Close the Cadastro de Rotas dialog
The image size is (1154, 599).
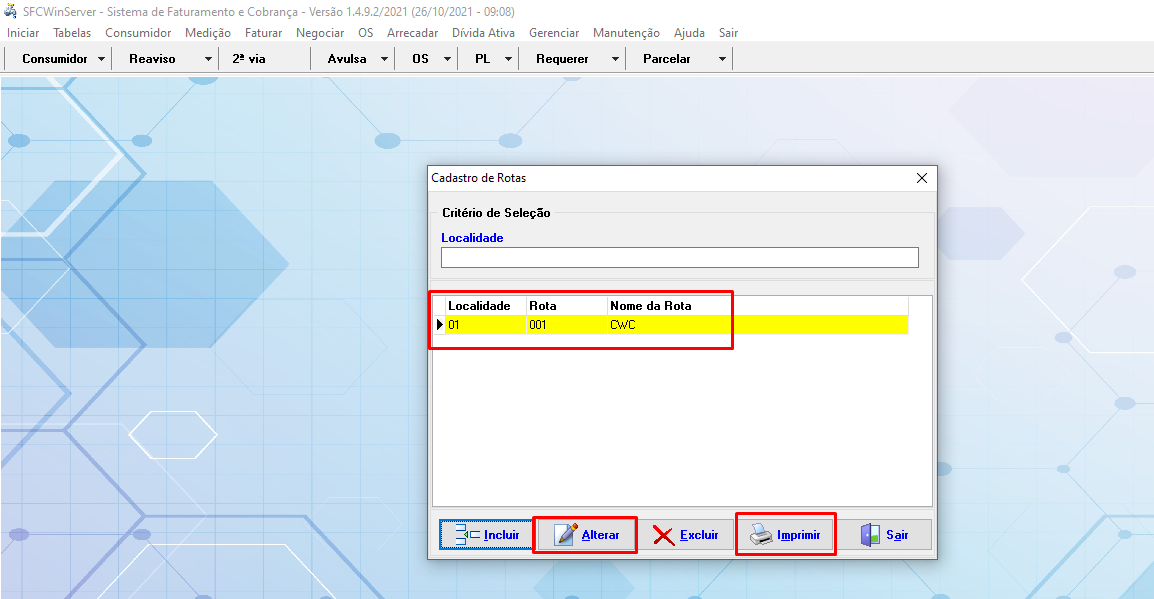(921, 178)
